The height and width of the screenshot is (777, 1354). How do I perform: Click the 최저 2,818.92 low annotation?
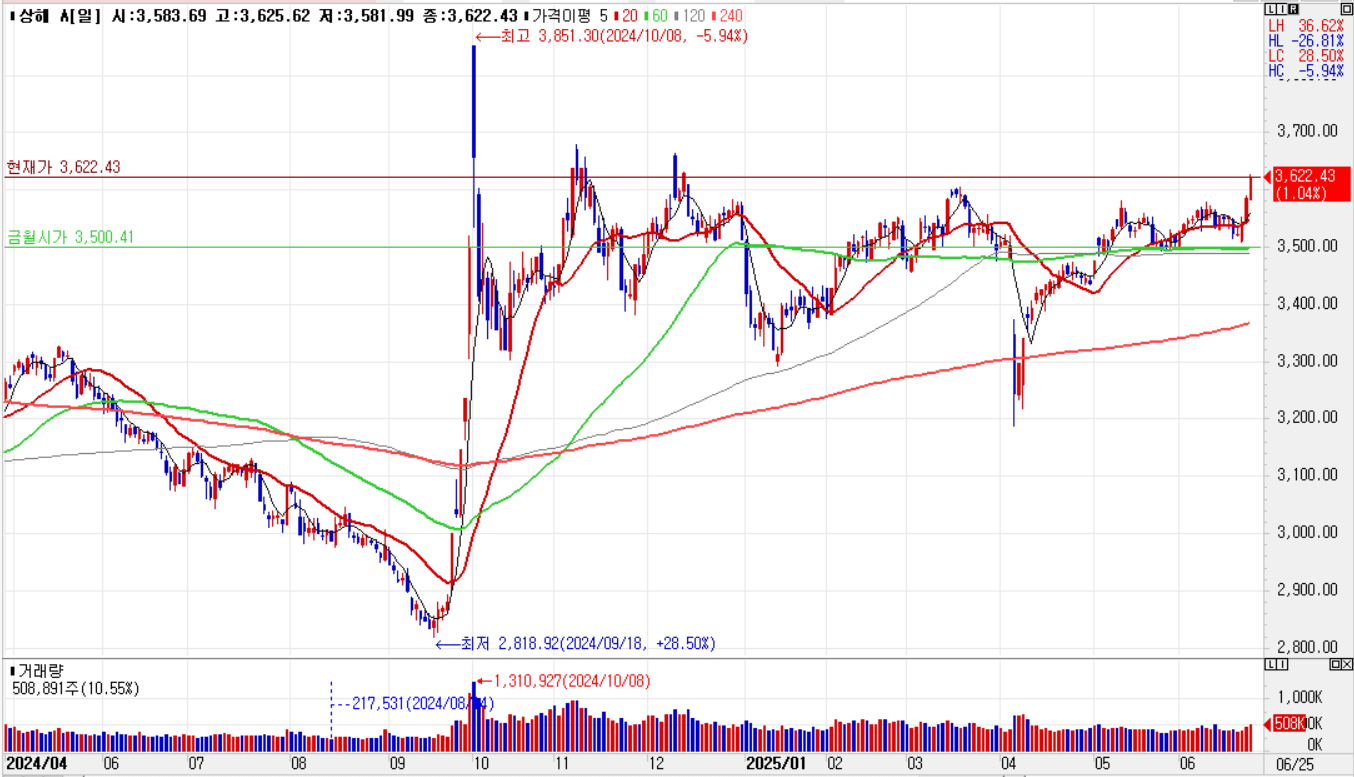[x=575, y=644]
